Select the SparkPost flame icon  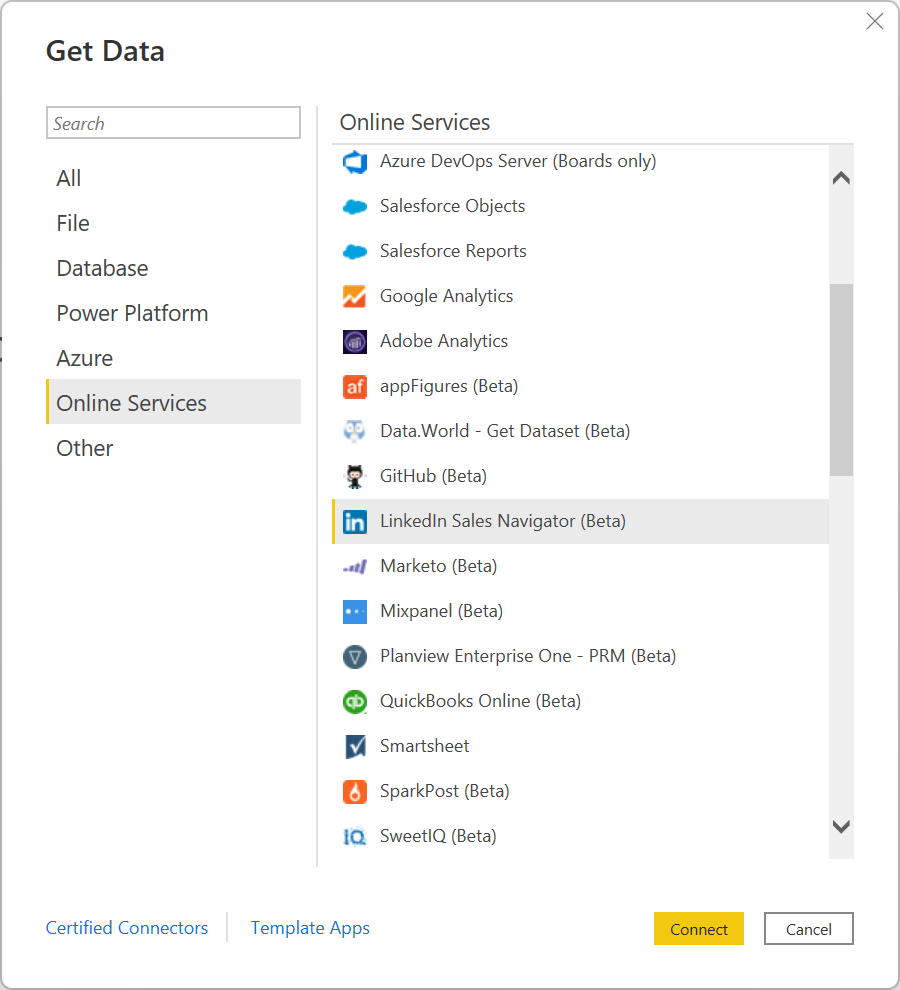point(355,792)
